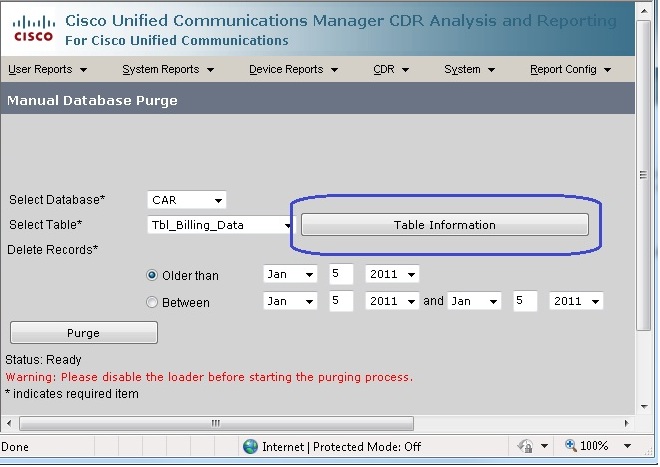The width and height of the screenshot is (660, 467).
Task: Open the User Reports menu
Action: 47,69
